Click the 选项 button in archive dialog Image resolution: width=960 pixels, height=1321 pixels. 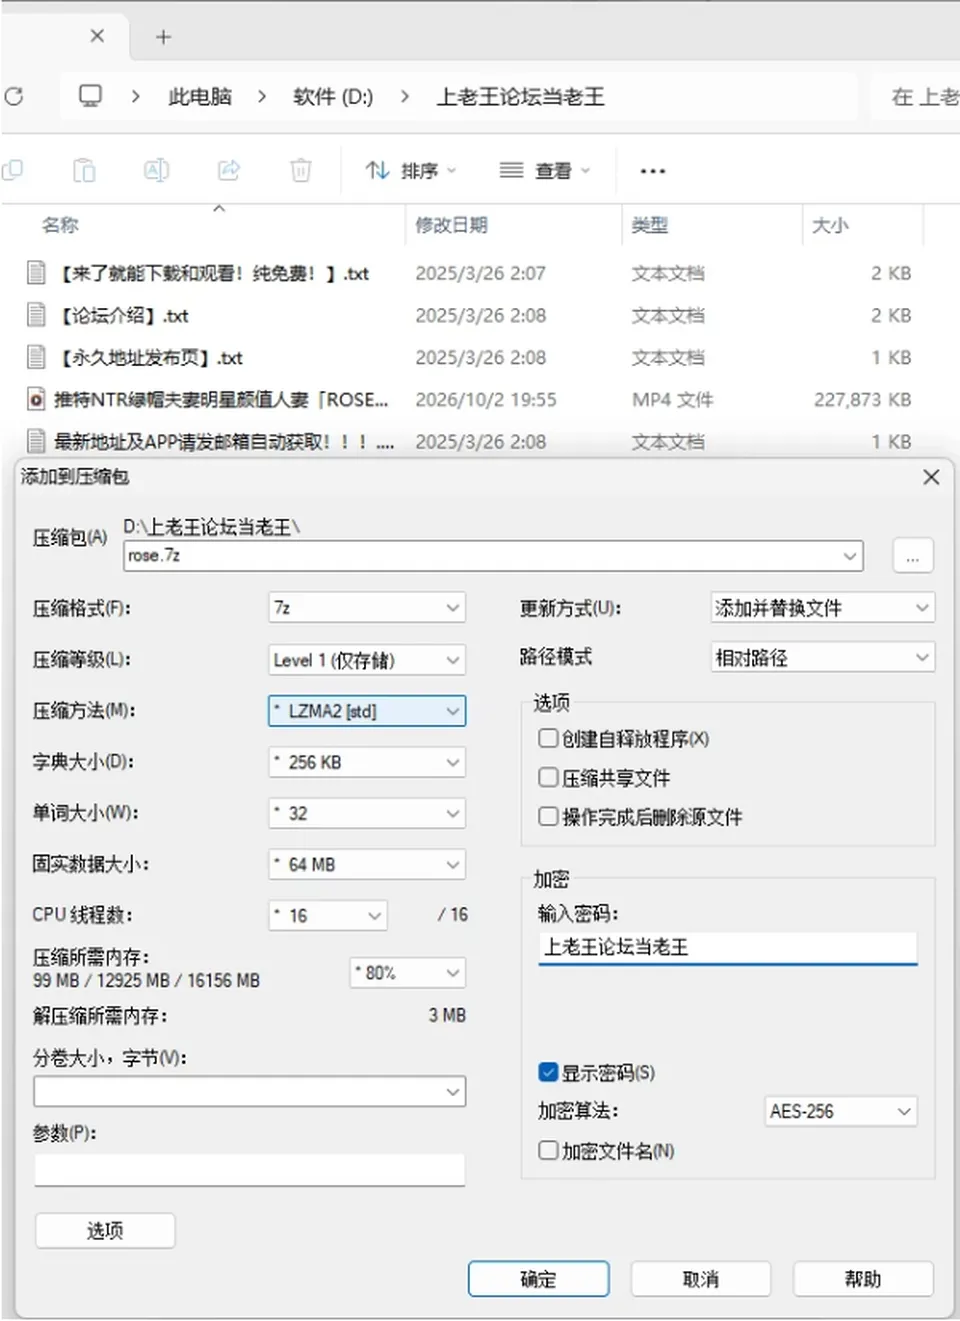105,1231
